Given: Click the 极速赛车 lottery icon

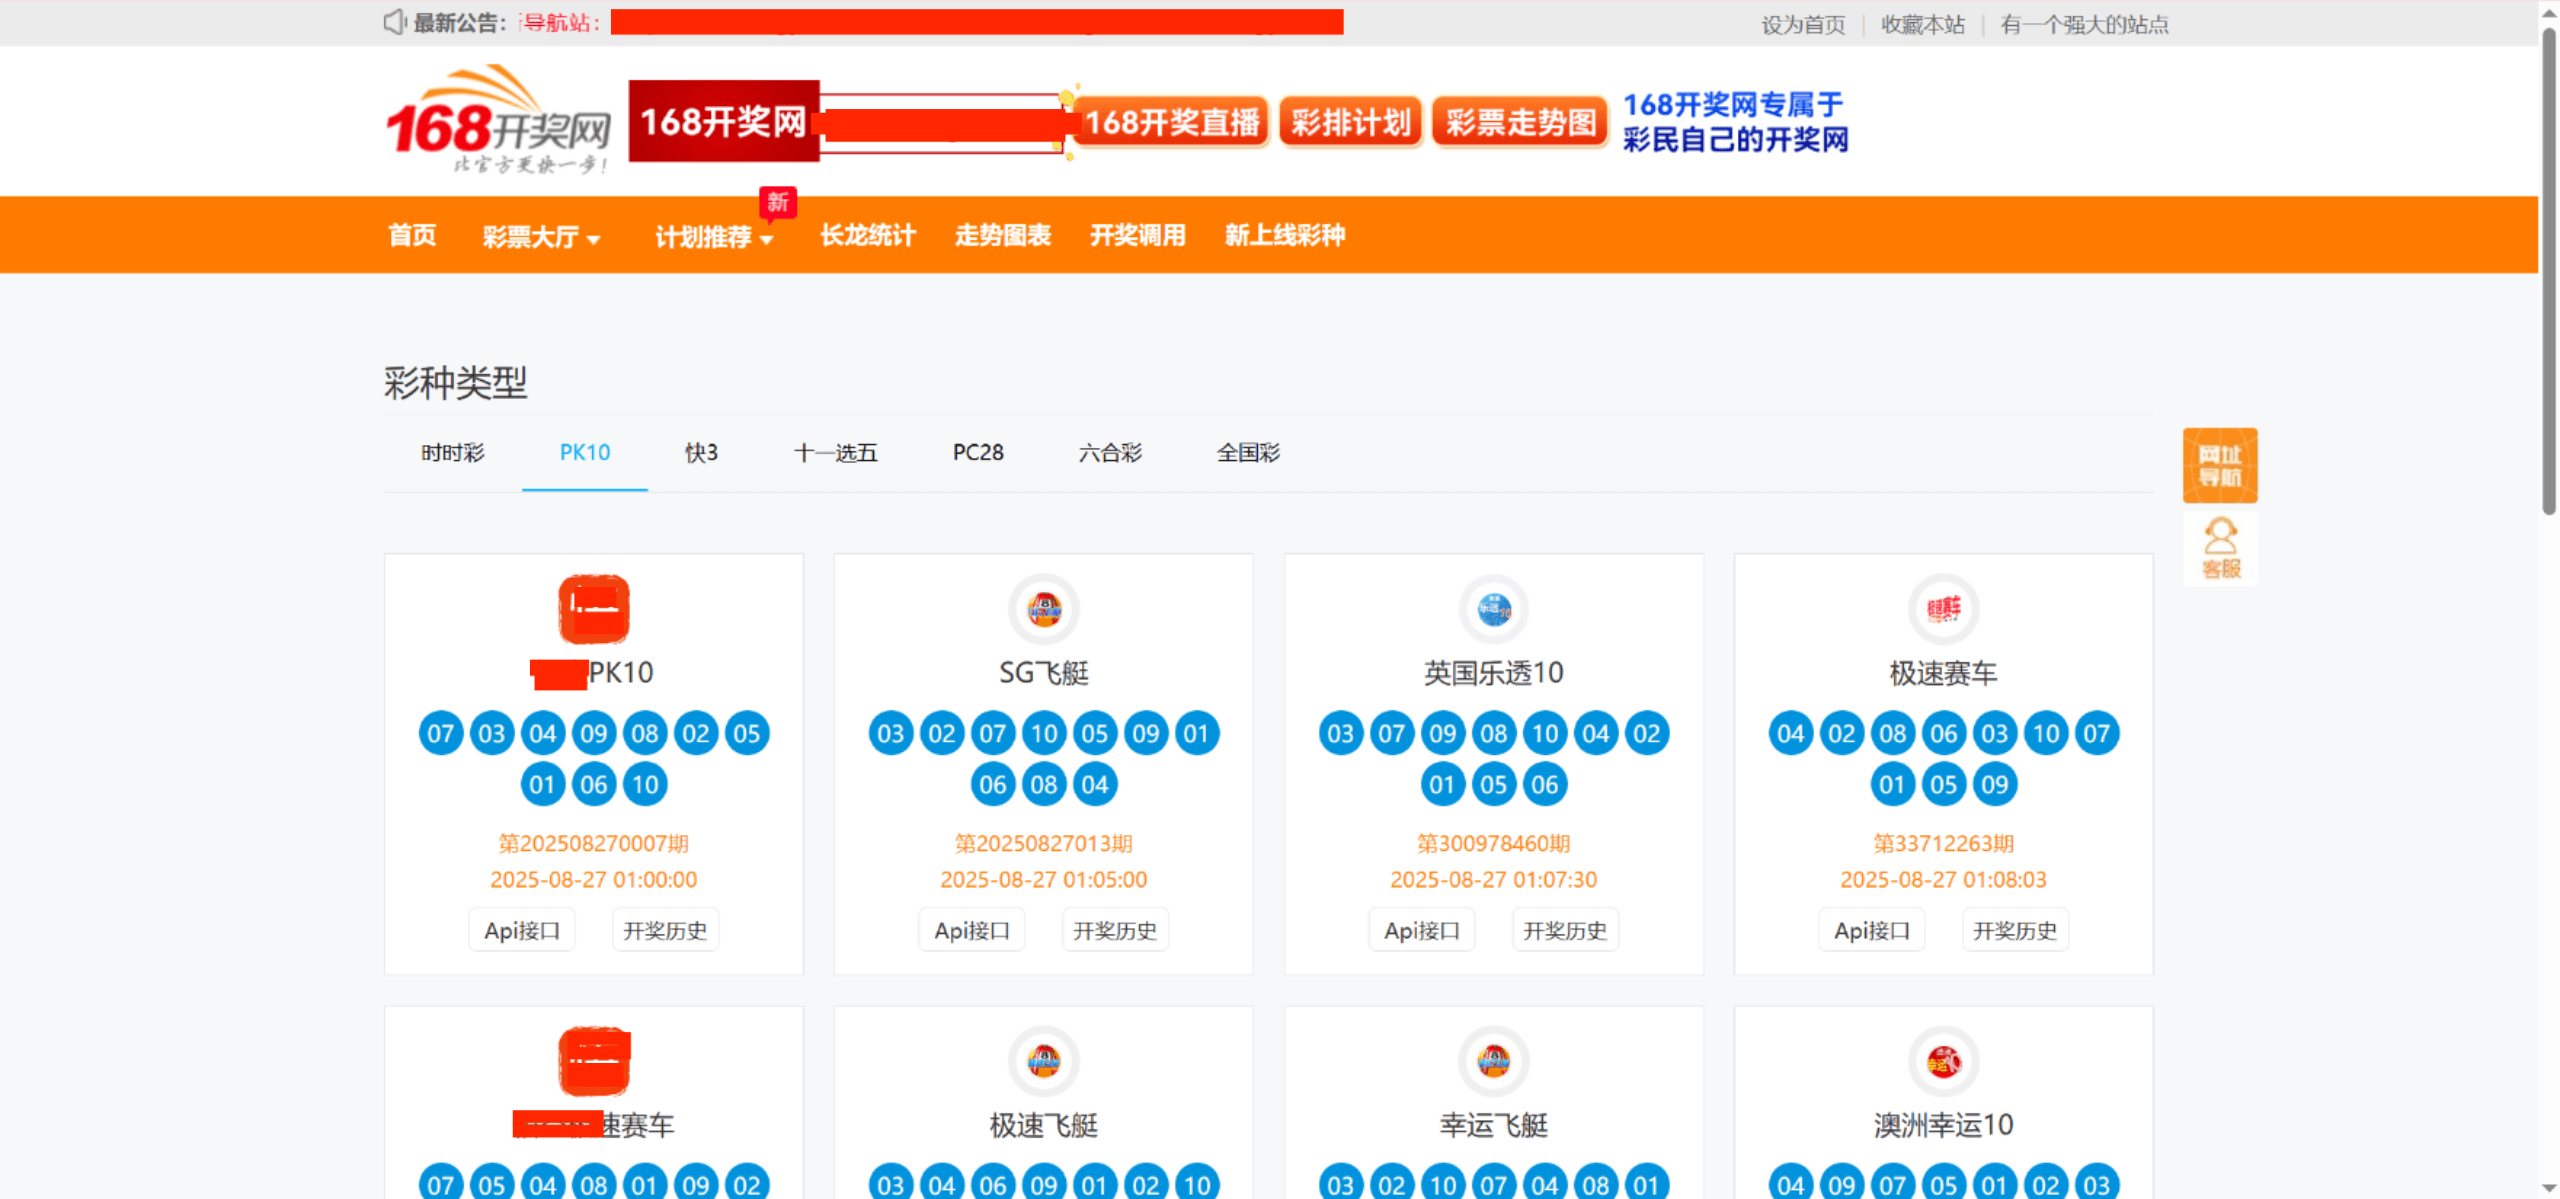Looking at the screenshot, I should pyautogui.click(x=1943, y=609).
